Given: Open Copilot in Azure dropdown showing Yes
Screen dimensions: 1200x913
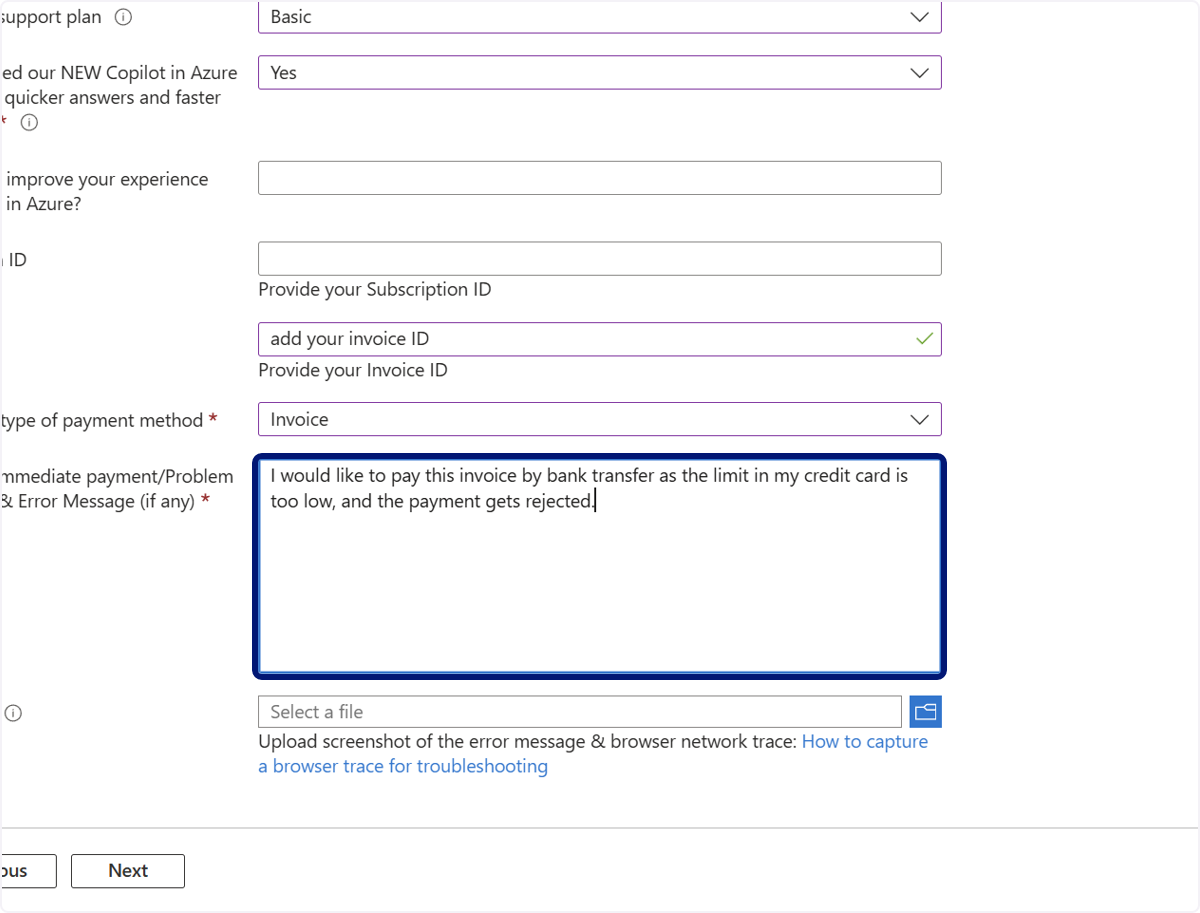Looking at the screenshot, I should 600,73.
